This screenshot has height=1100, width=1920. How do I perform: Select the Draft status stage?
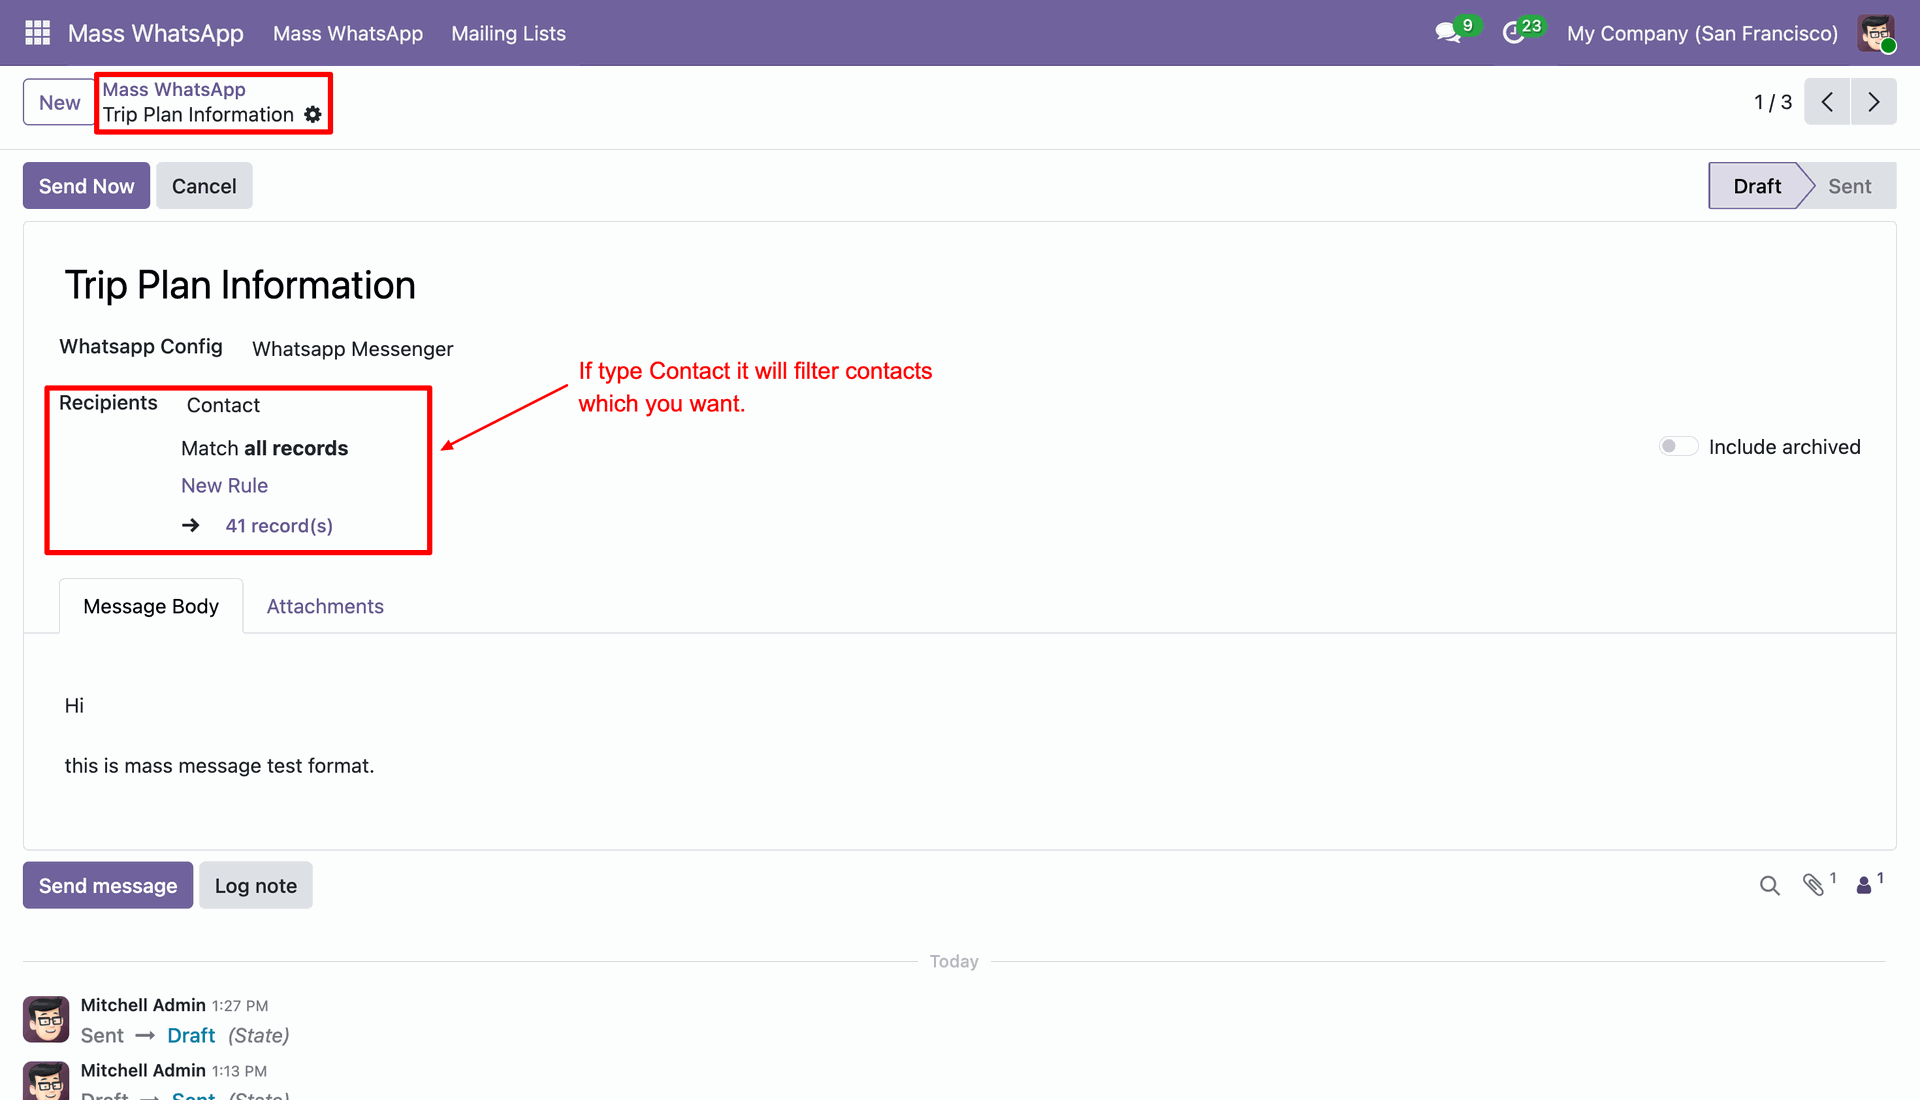tap(1756, 186)
